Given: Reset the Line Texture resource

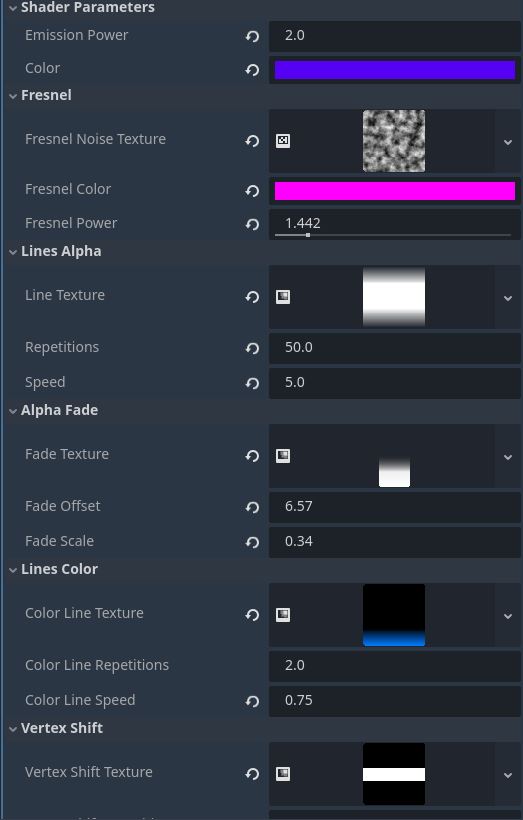Looking at the screenshot, I should pos(252,297).
